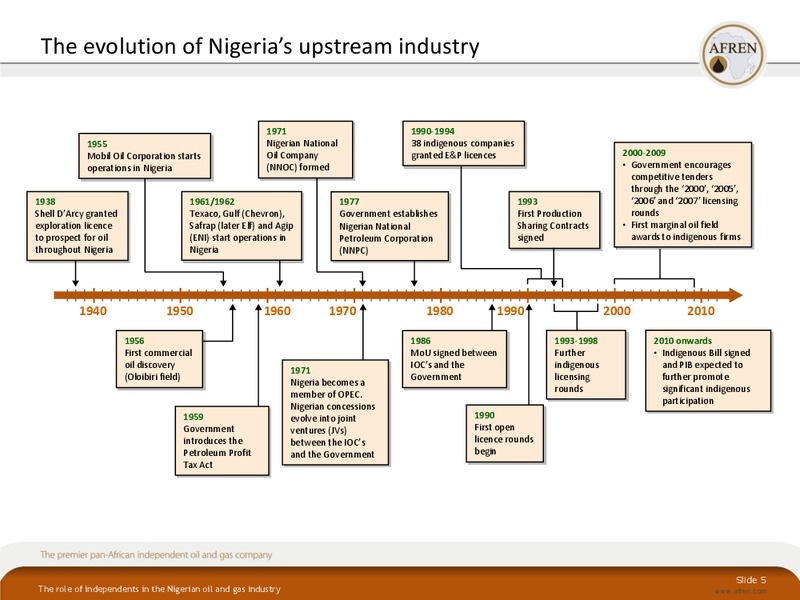The width and height of the screenshot is (800, 600).
Task: Select the 2000-2009 licensing rounds box
Action: (683, 195)
